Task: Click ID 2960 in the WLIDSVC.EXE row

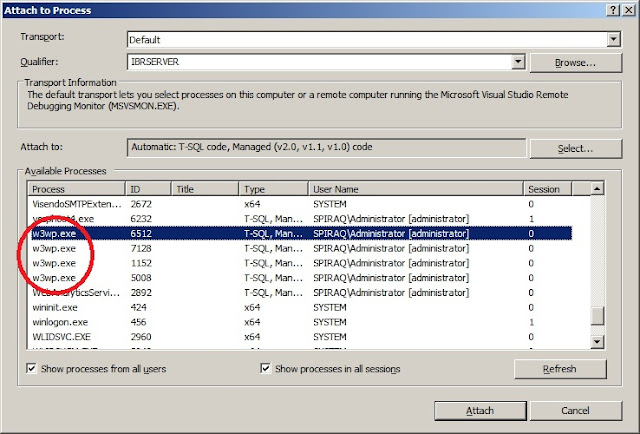Action: click(141, 337)
